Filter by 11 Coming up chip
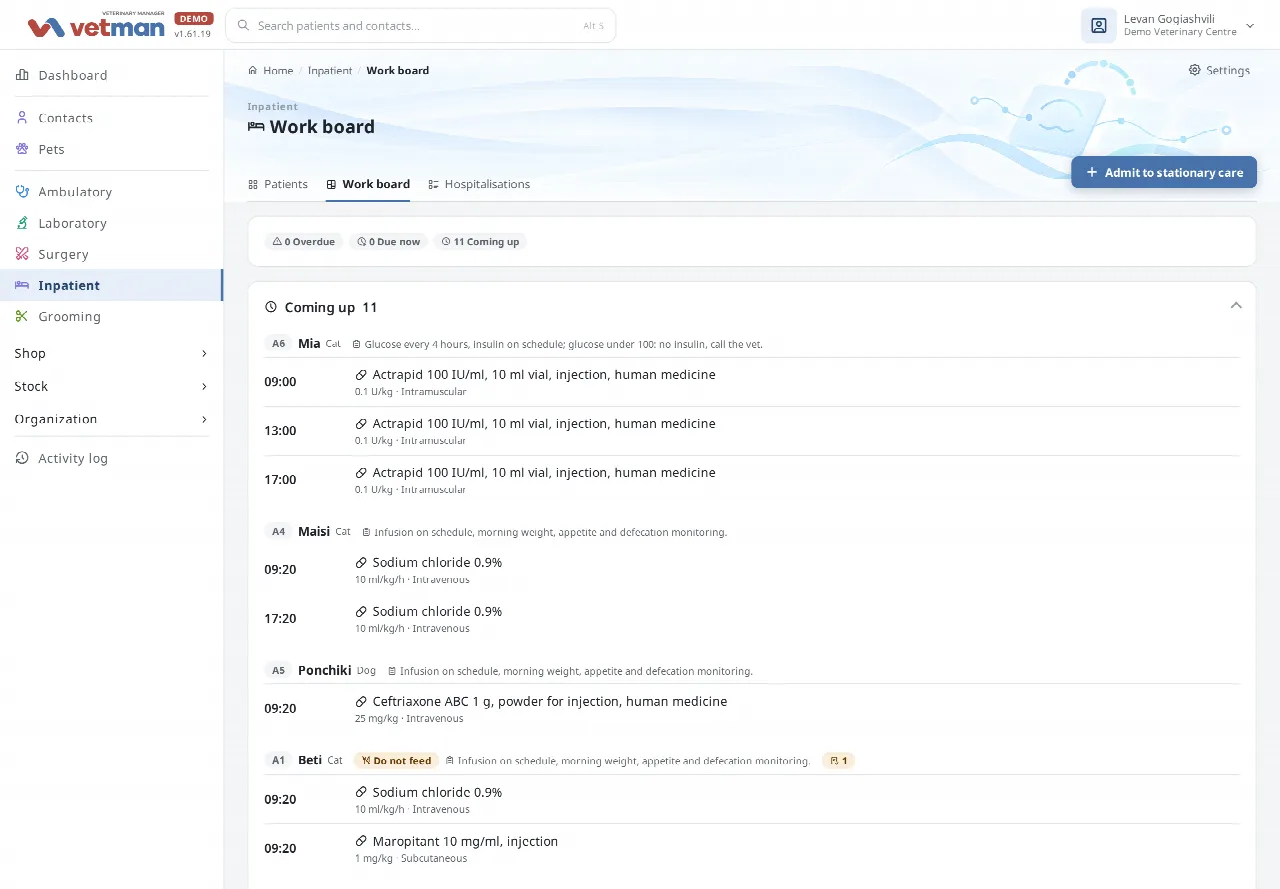The height and width of the screenshot is (889, 1280). pyautogui.click(x=481, y=242)
